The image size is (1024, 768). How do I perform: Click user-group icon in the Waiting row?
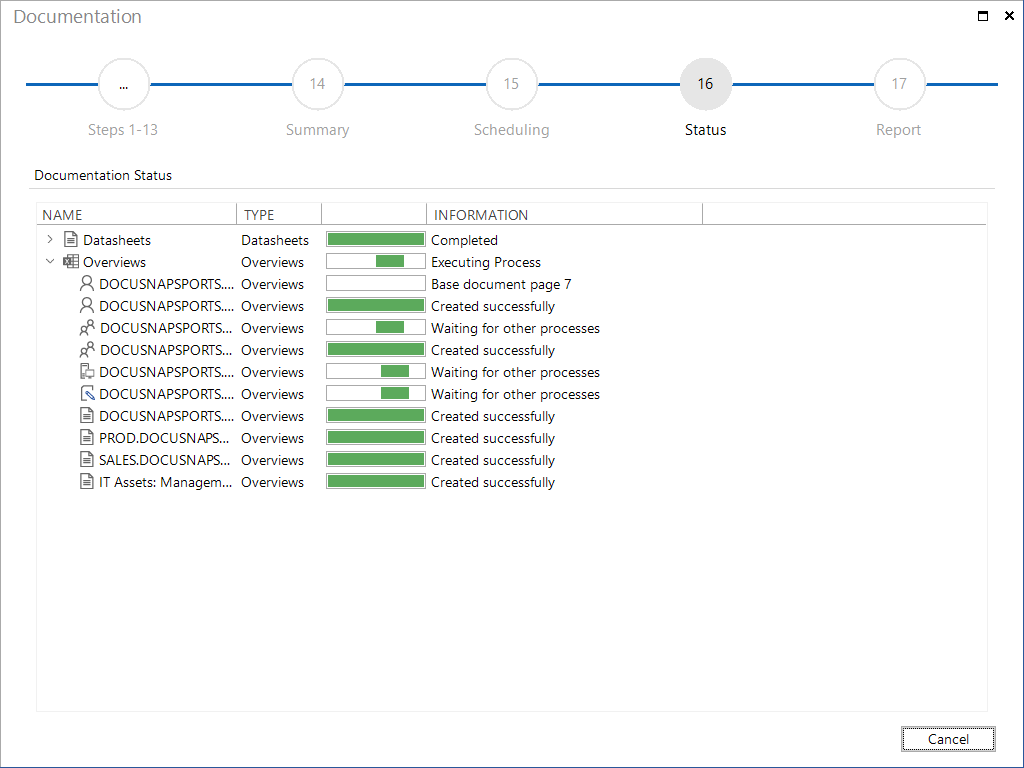point(87,328)
